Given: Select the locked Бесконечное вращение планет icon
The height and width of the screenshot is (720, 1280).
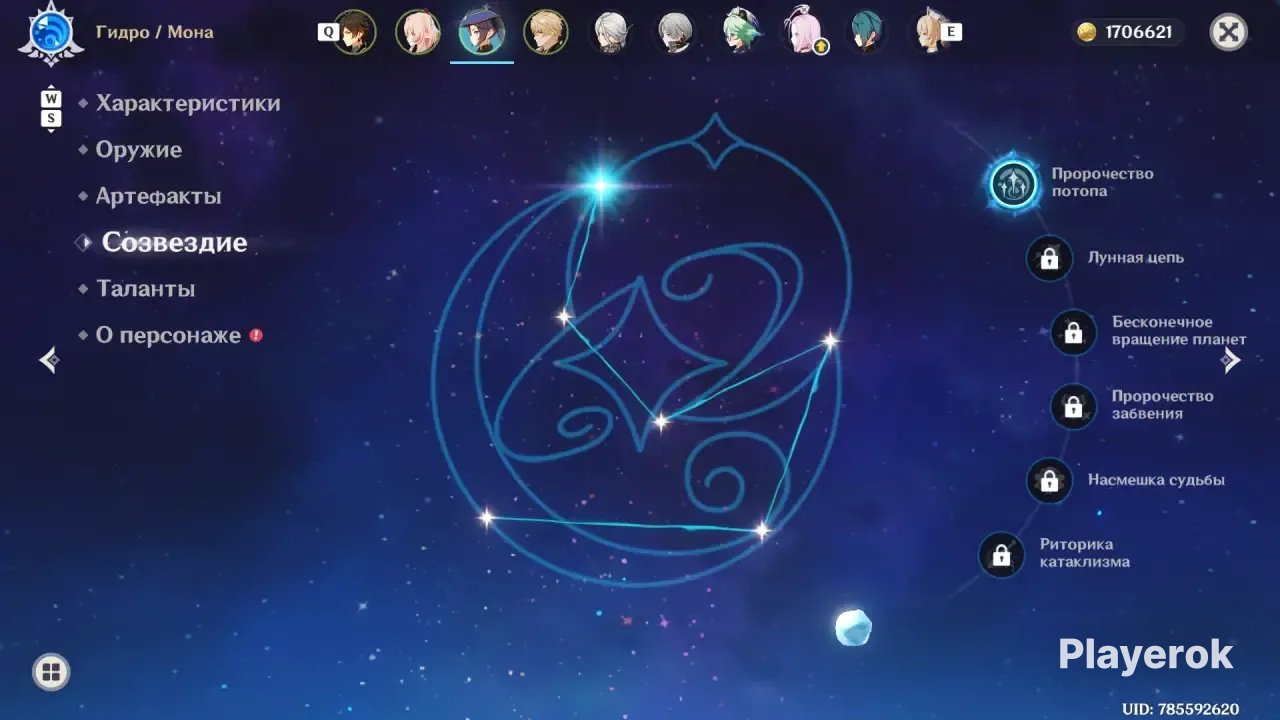Looking at the screenshot, I should (x=1073, y=332).
